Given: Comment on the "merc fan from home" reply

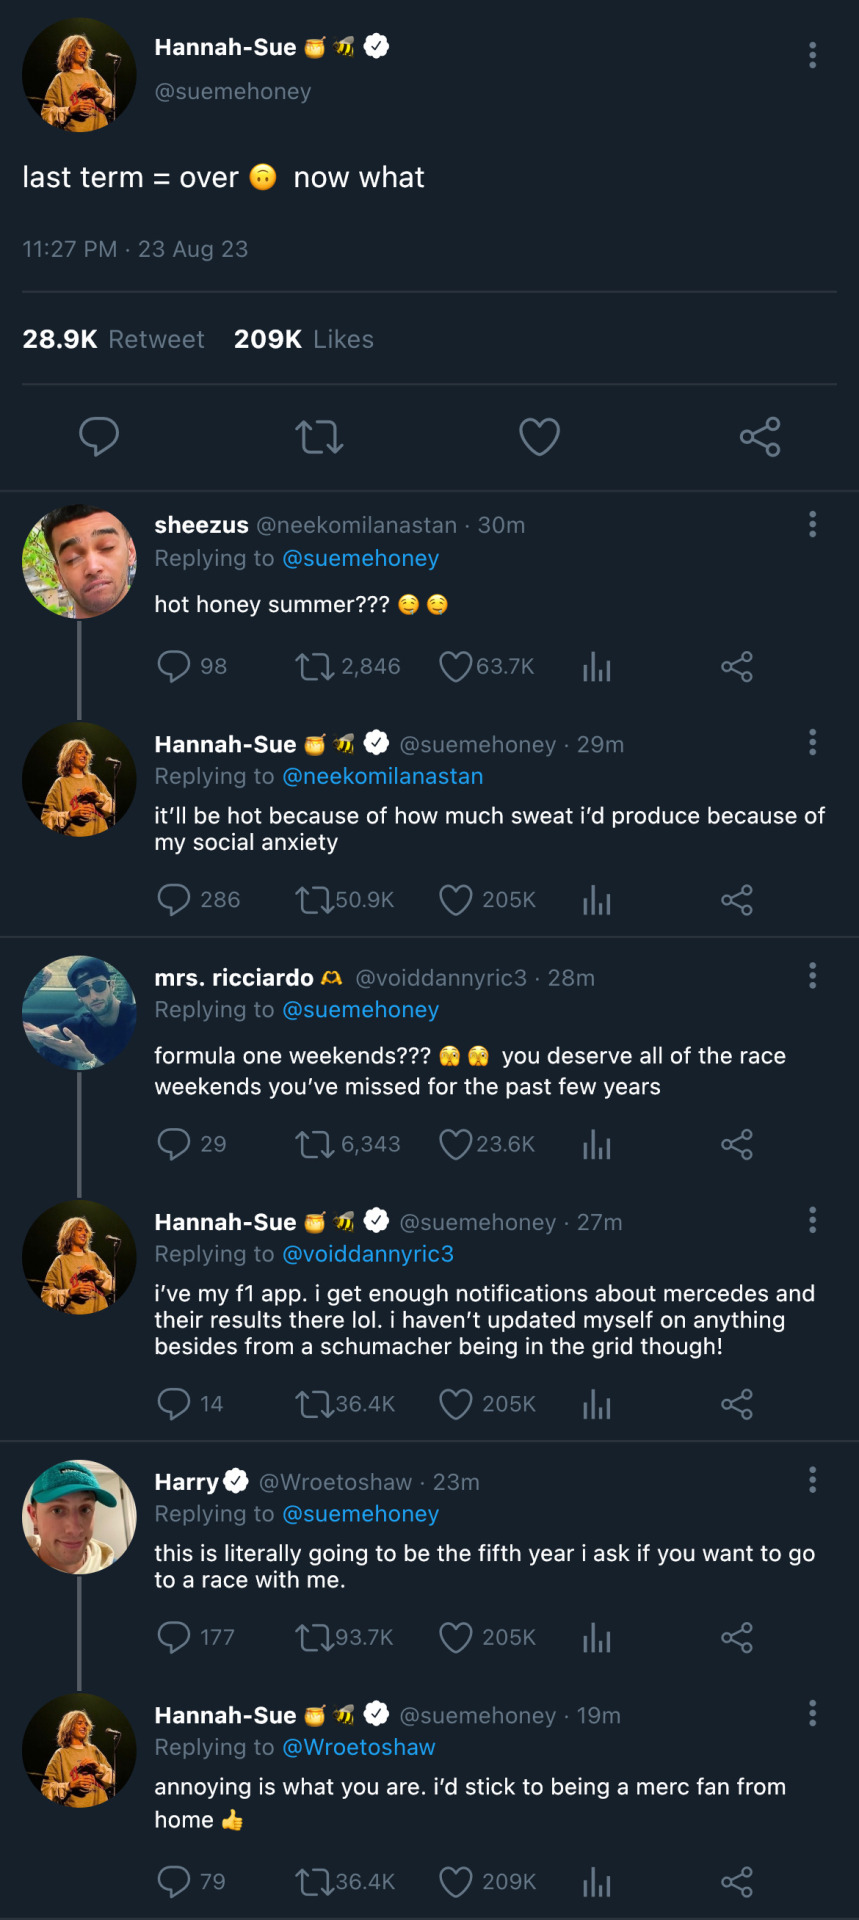Looking at the screenshot, I should pos(174,1882).
